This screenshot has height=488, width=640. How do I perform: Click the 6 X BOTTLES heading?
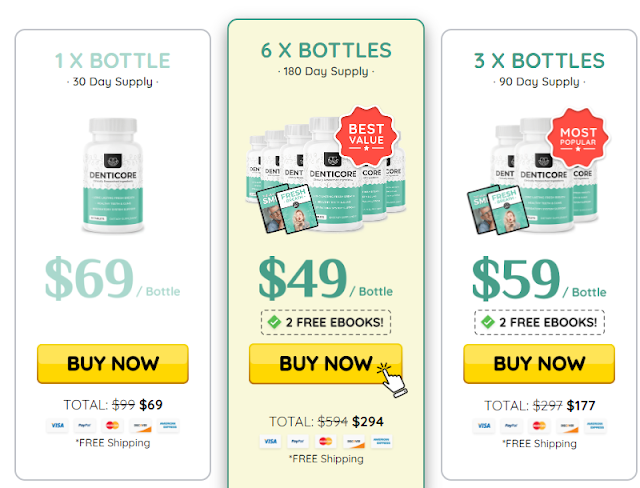coord(326,51)
